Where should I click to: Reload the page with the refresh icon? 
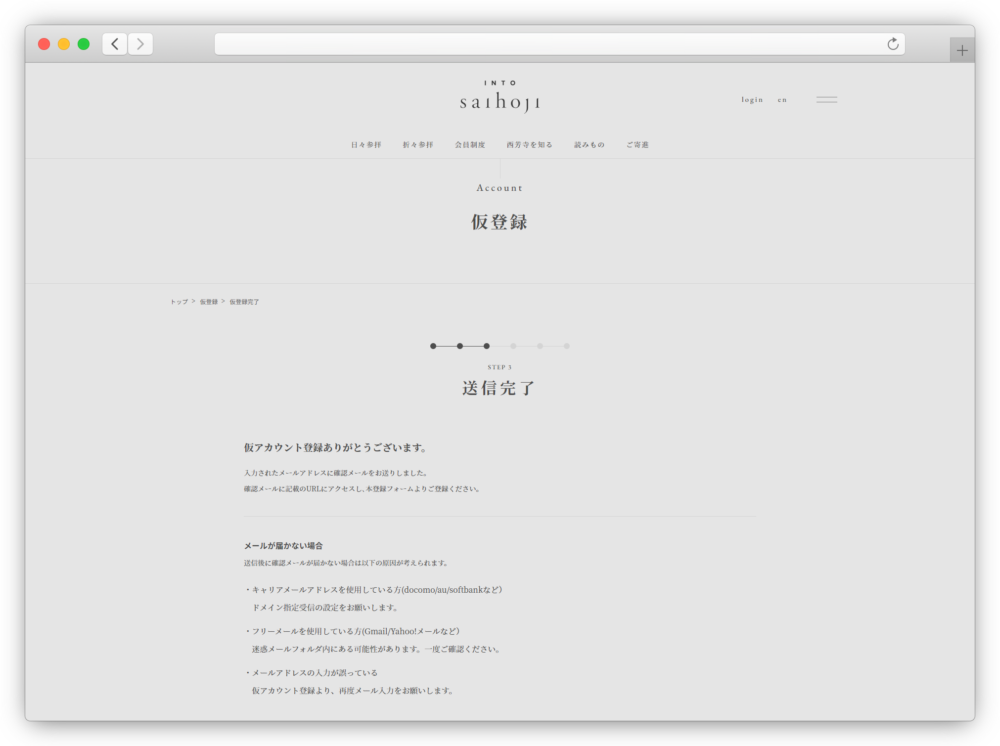coord(893,44)
